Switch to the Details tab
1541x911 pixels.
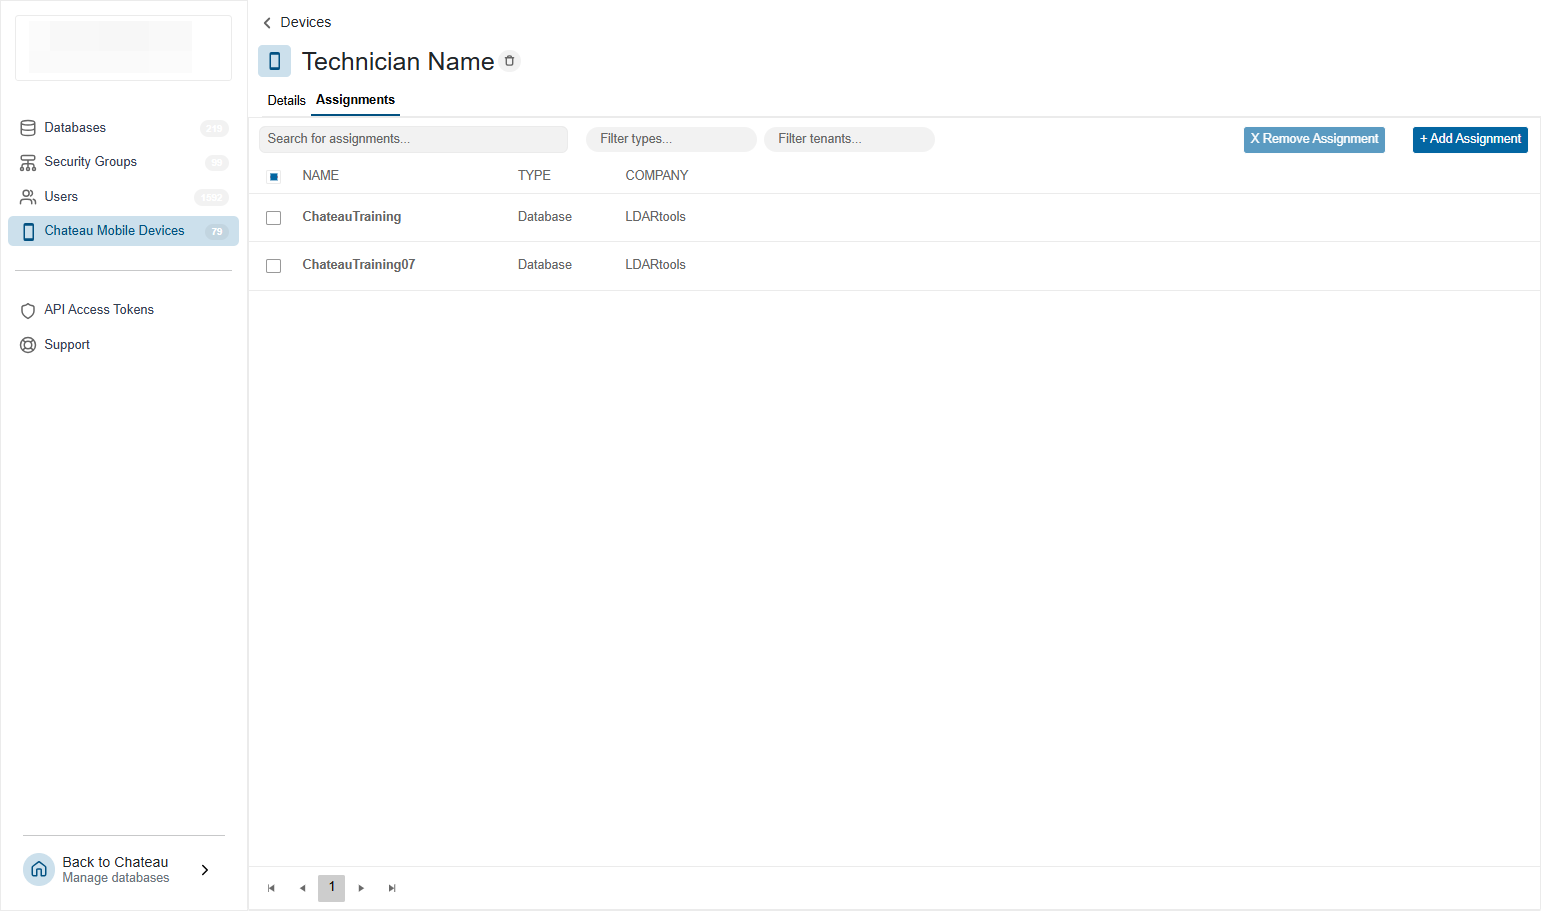[287, 100]
